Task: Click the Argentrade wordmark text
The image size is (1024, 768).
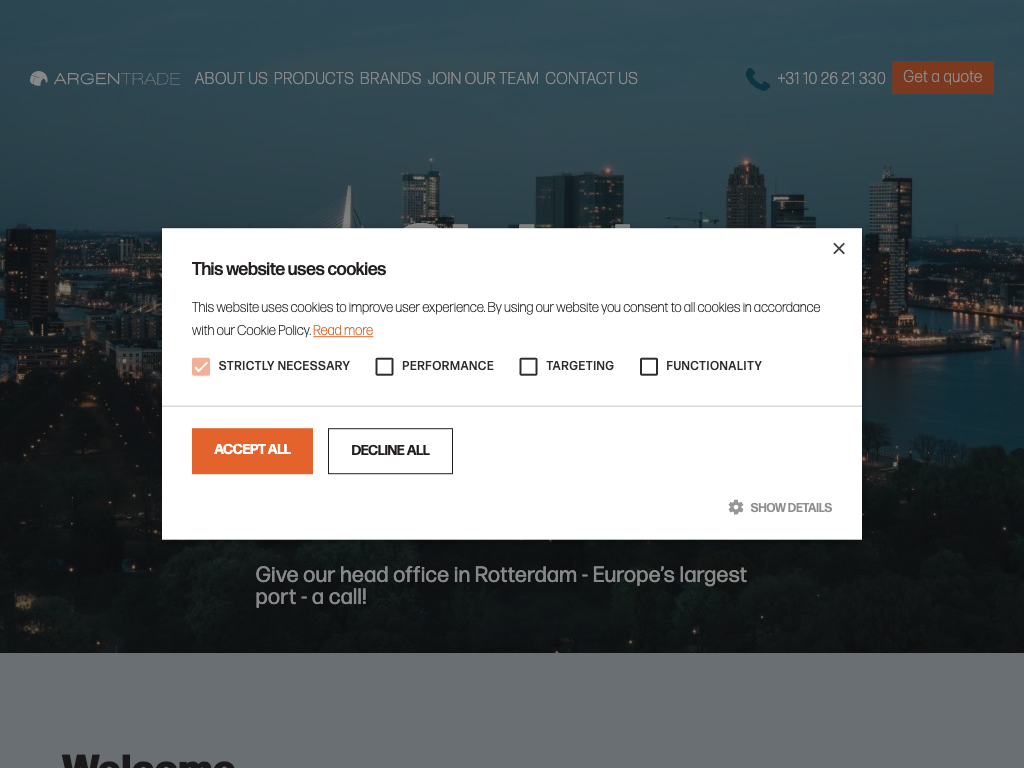Action: [x=117, y=78]
